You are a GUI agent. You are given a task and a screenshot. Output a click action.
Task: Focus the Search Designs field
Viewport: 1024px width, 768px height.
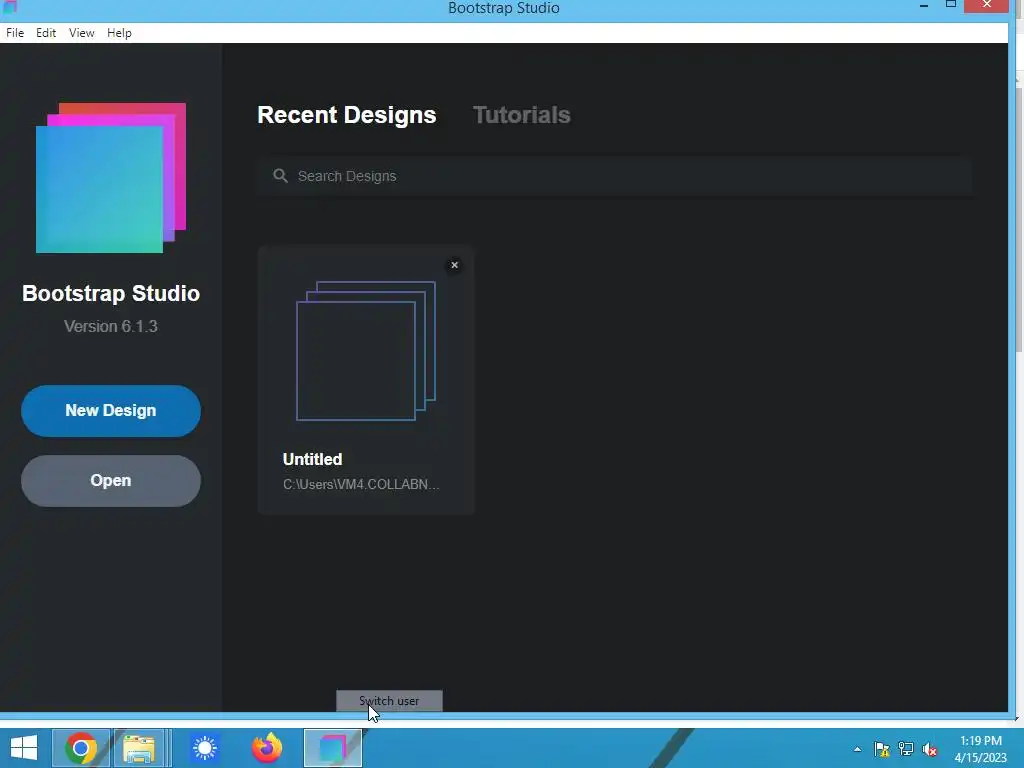click(x=615, y=176)
